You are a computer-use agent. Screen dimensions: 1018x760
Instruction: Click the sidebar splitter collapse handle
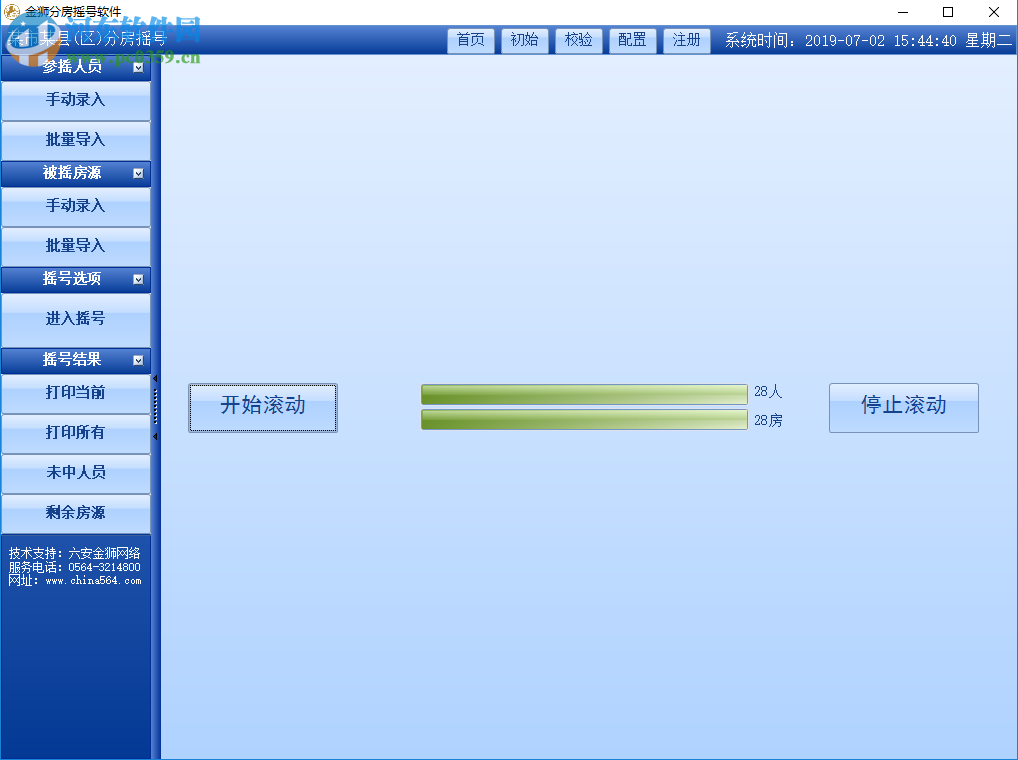(155, 408)
